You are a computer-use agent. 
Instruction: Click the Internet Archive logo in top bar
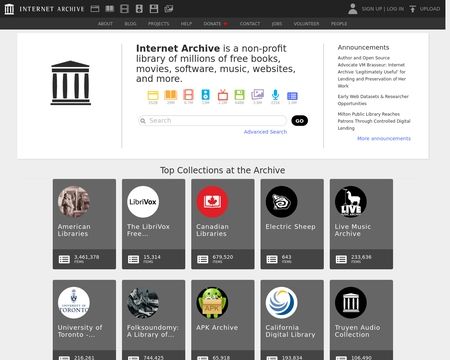[9, 9]
